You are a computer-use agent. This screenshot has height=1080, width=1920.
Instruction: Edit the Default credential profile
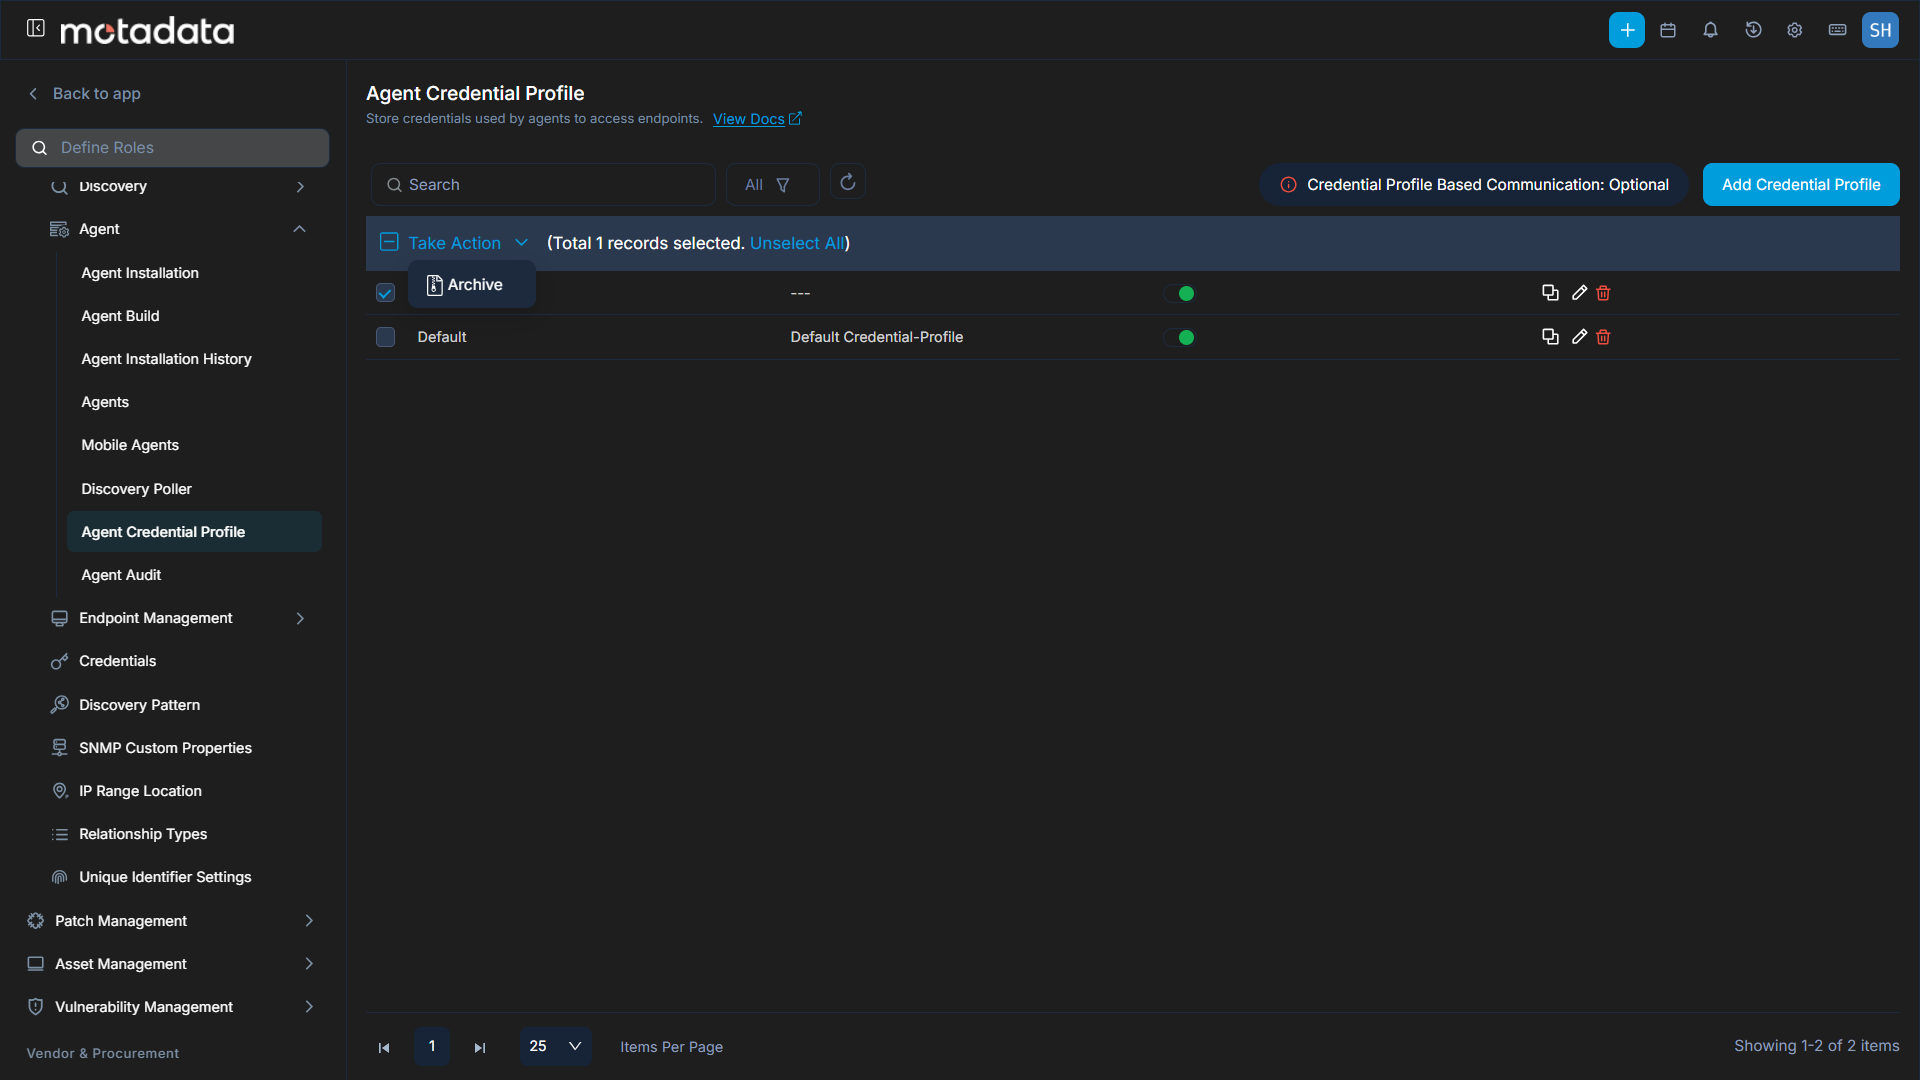click(1579, 337)
